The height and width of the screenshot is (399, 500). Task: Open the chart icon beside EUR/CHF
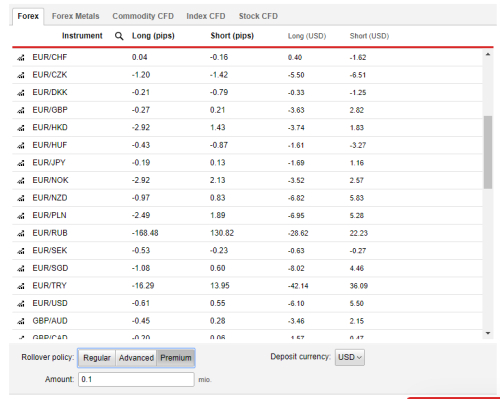point(21,58)
